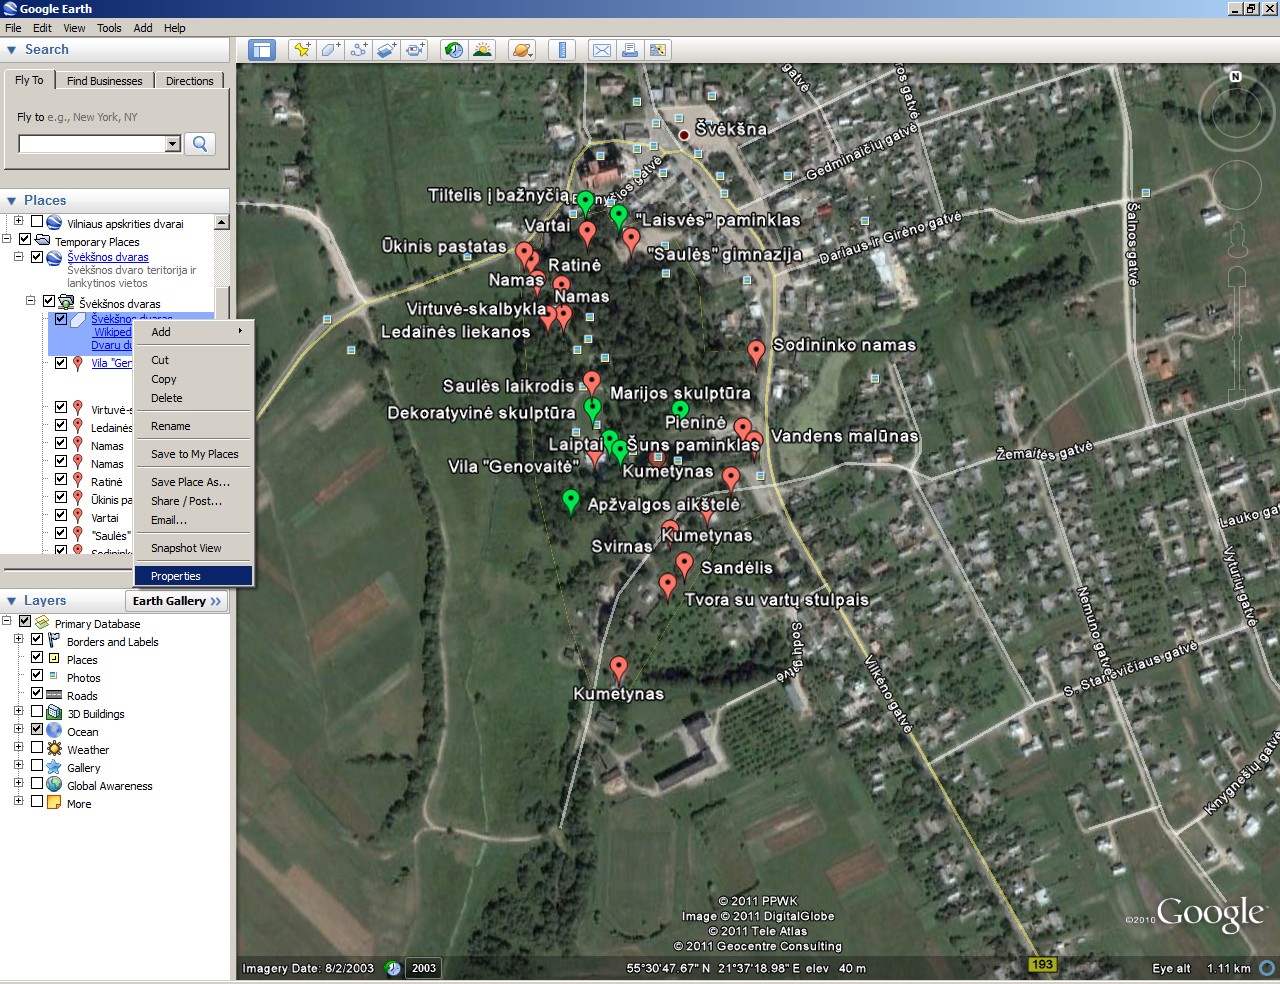The height and width of the screenshot is (984, 1280).
Task: Collapse the Layers panel section
Action: point(12,601)
